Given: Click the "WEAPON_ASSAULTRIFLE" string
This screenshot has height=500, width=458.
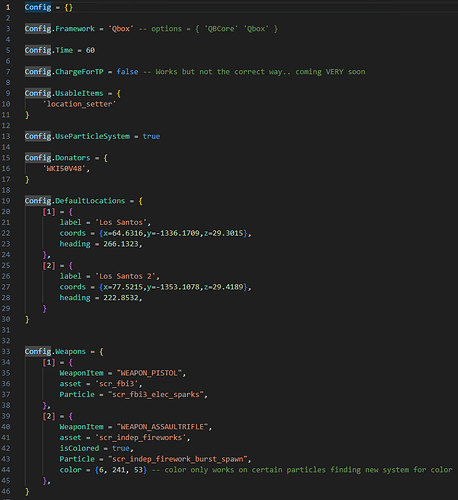Looking at the screenshot, I should pyautogui.click(x=162, y=427).
